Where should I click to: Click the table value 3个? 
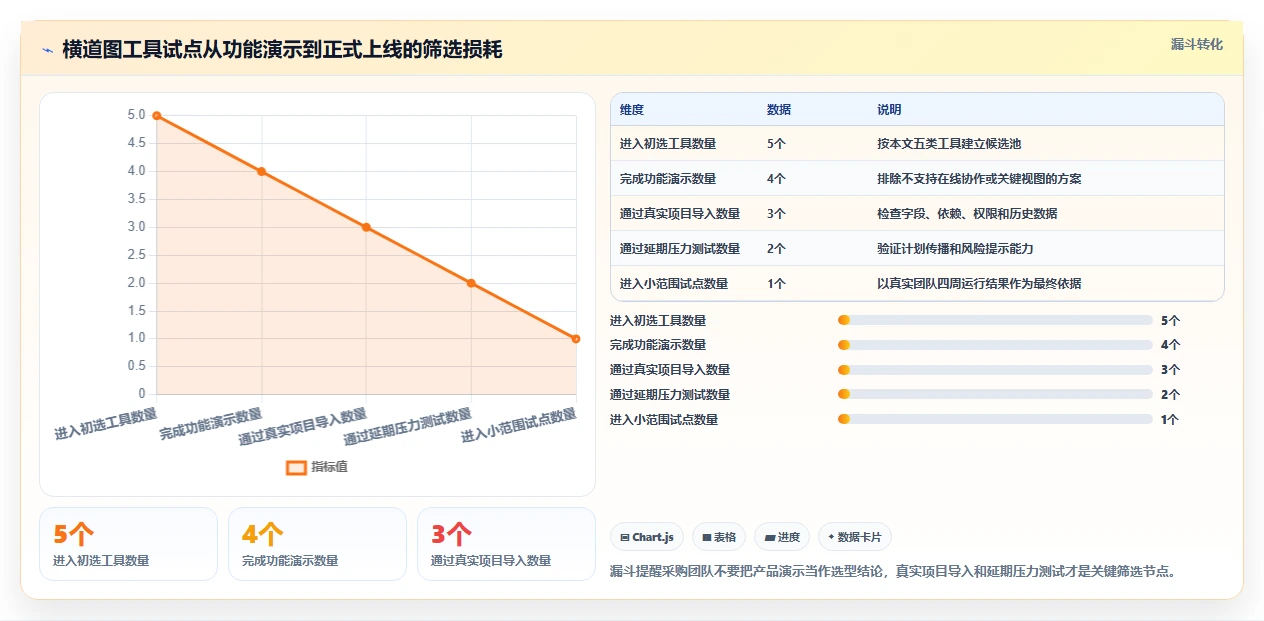tap(776, 214)
